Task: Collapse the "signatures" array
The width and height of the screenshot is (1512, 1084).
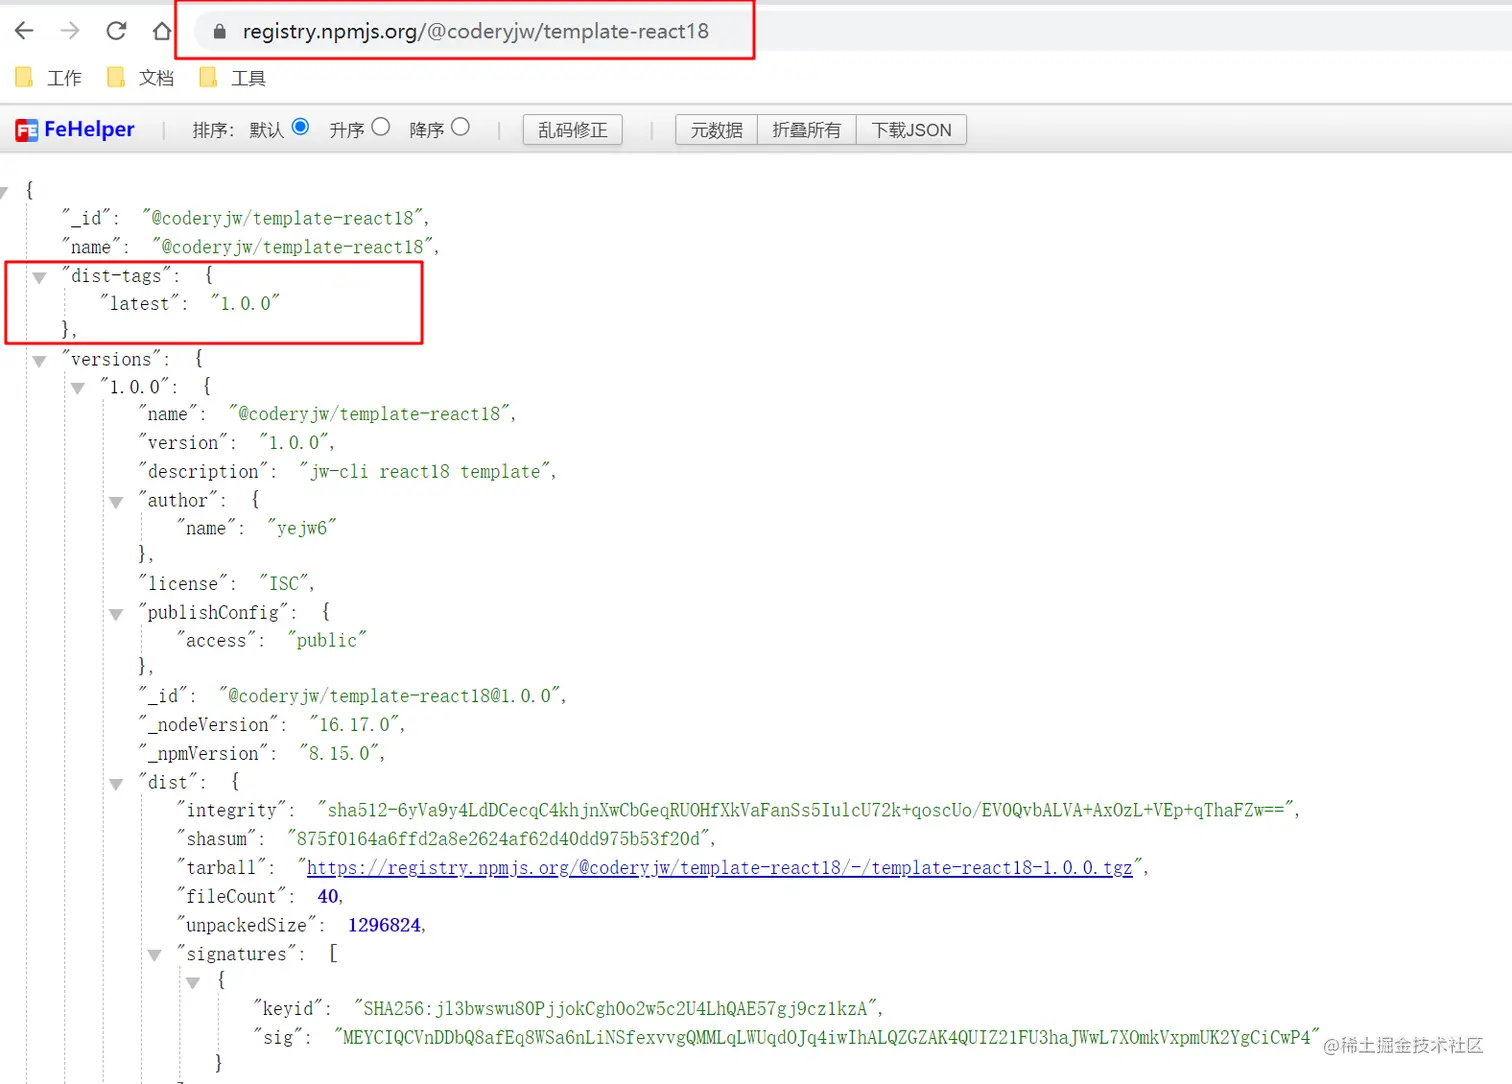Action: pos(155,956)
